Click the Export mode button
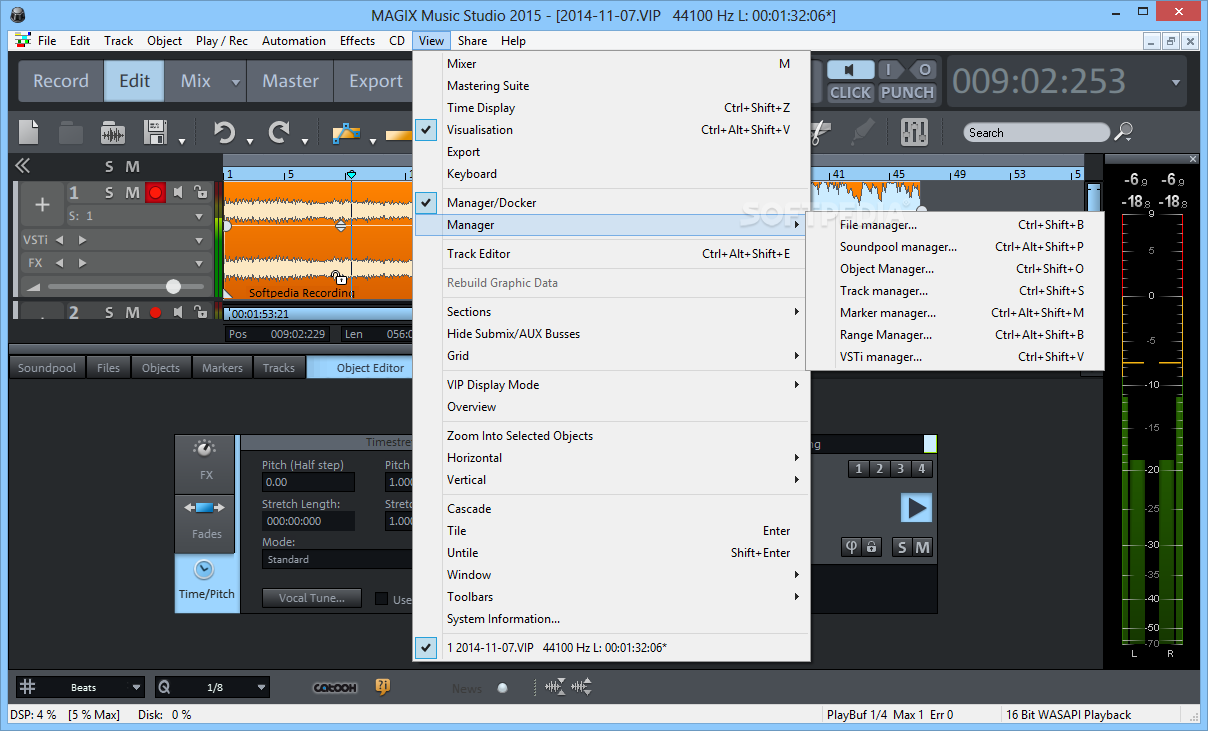The height and width of the screenshot is (731, 1208). [x=375, y=82]
